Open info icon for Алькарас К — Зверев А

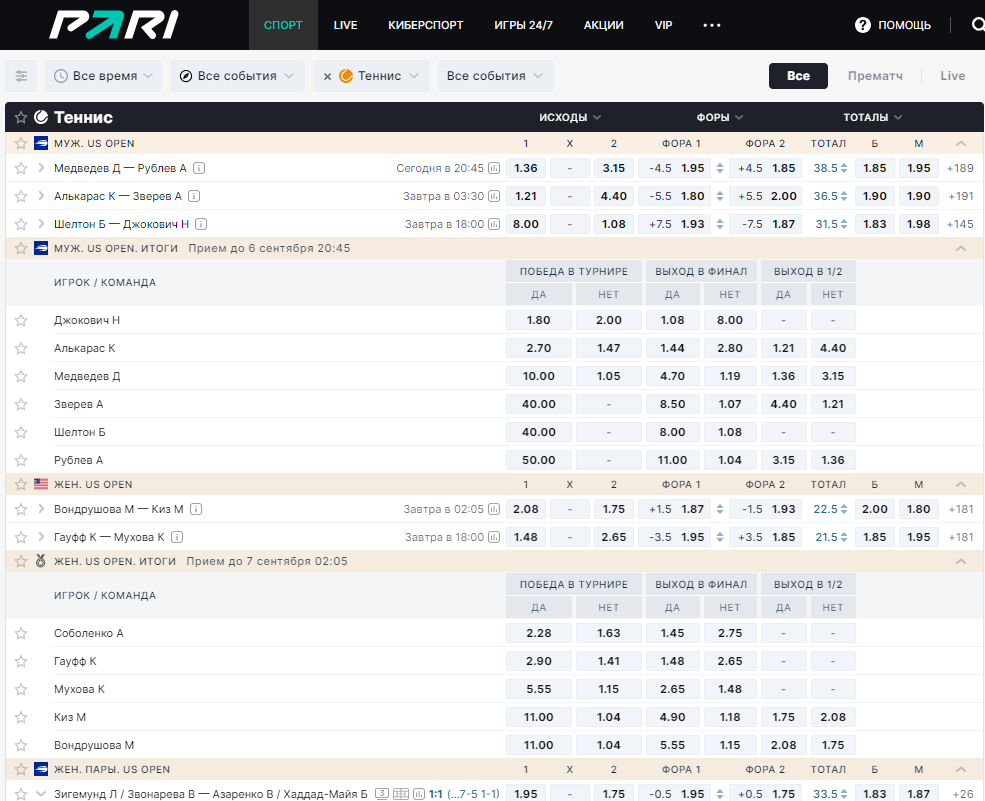(194, 196)
